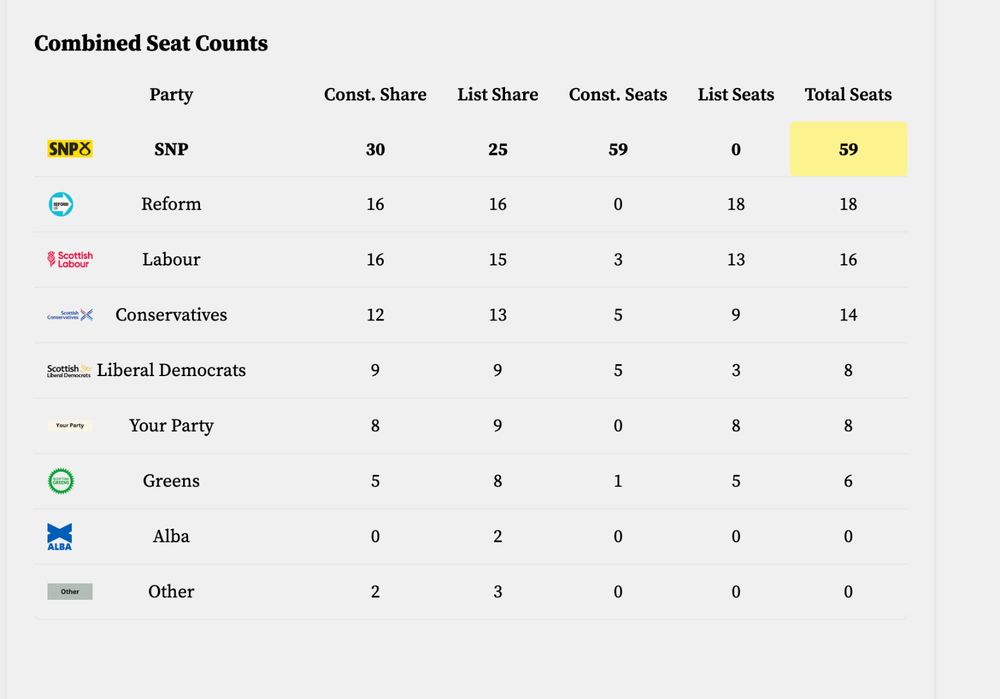Image resolution: width=1000 pixels, height=699 pixels.
Task: Select Reform's list seats value 18
Action: coord(736,204)
